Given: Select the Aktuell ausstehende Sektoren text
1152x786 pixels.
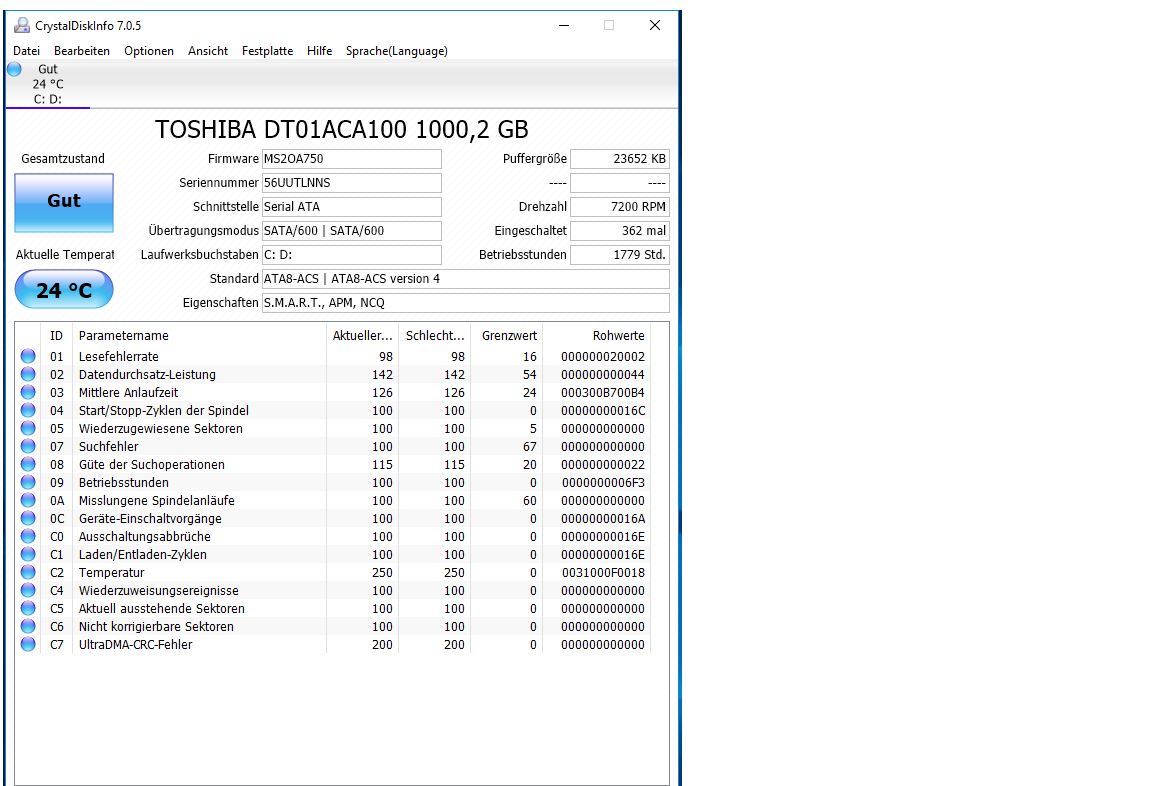Looking at the screenshot, I should tap(162, 608).
